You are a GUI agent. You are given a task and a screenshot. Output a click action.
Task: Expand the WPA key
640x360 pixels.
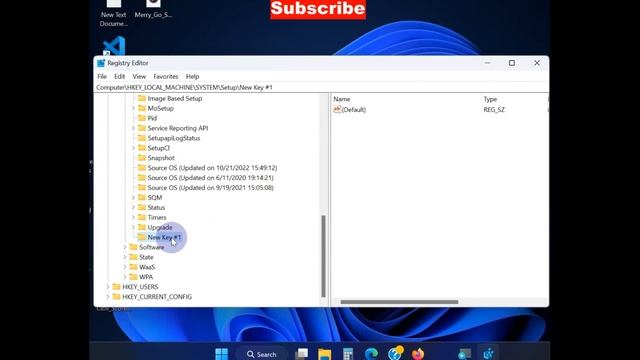point(125,277)
